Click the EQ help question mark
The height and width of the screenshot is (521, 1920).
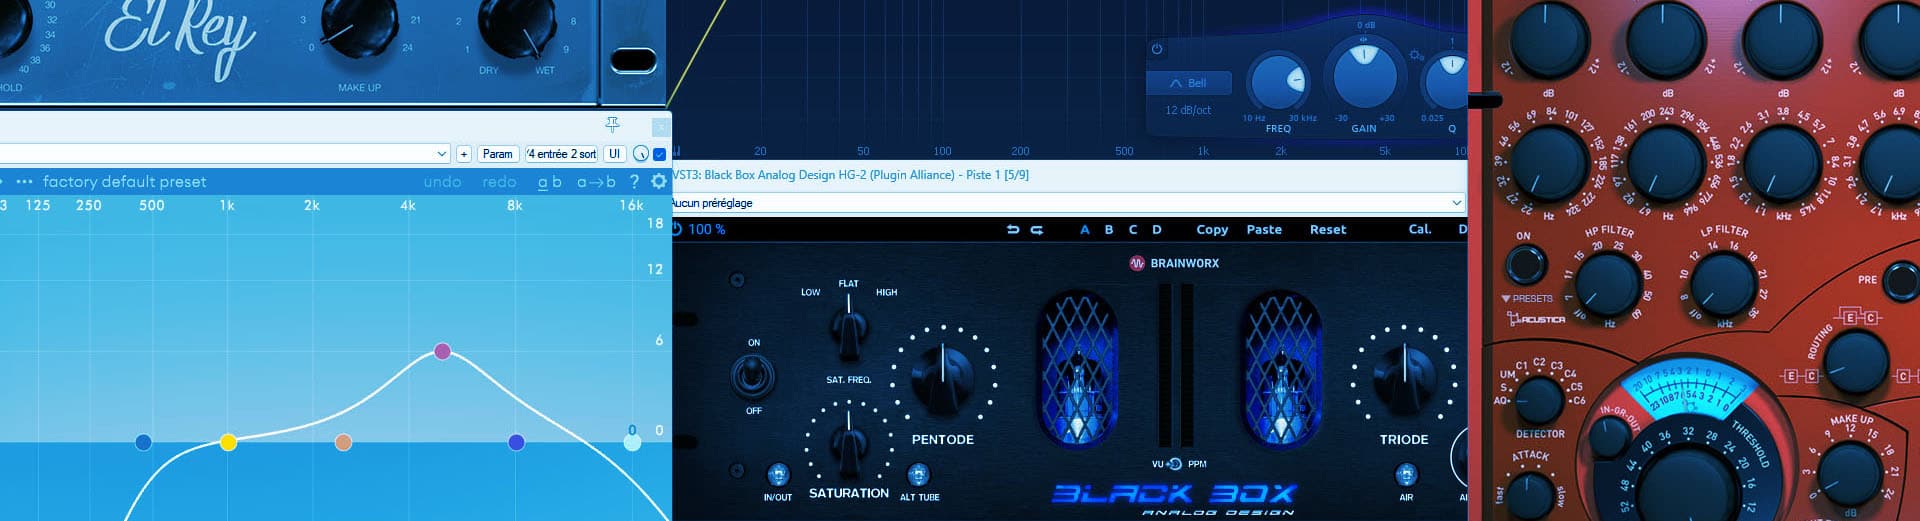click(634, 182)
